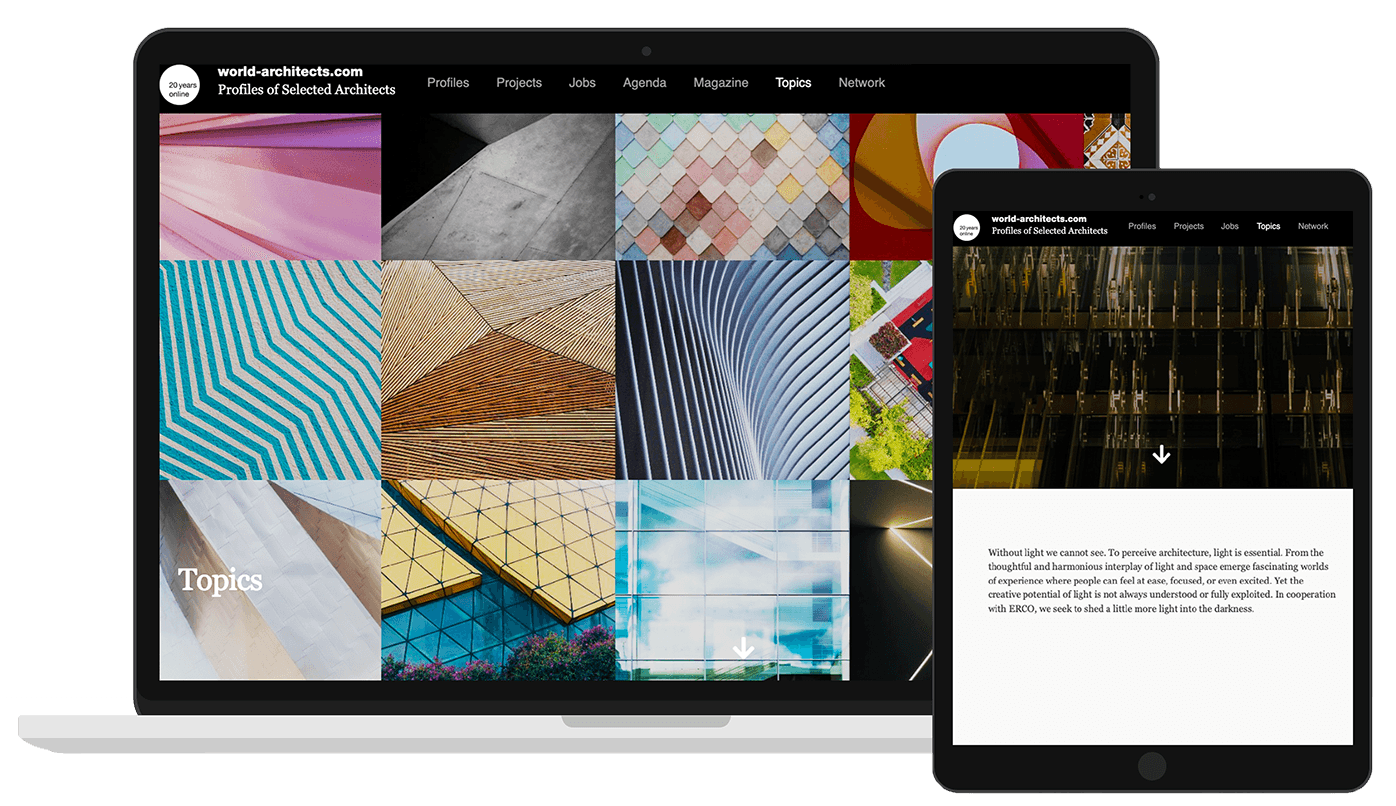
Task: Open the wooden slat pattern thumbnail
Action: [x=498, y=370]
